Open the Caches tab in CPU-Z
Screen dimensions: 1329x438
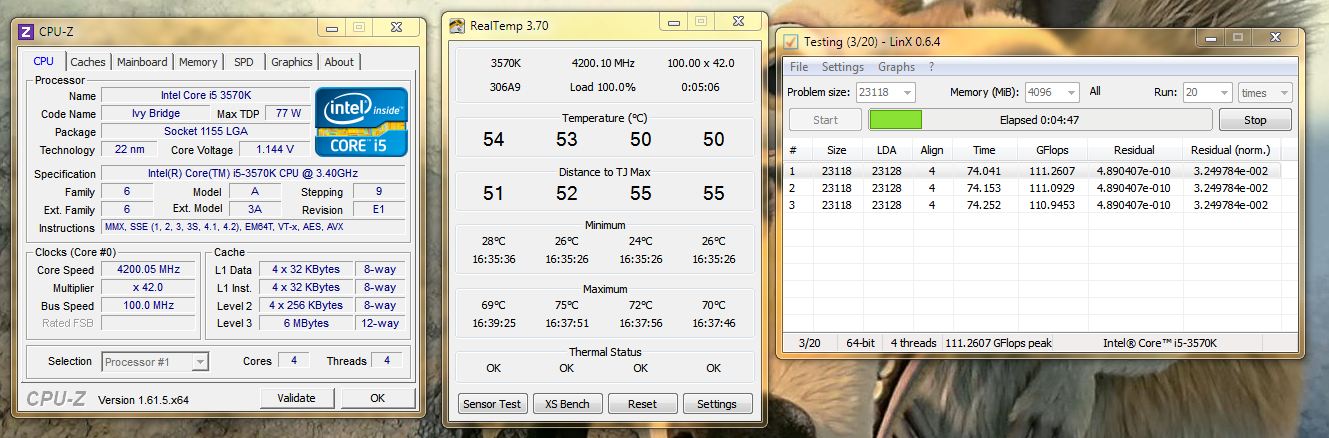(x=88, y=62)
